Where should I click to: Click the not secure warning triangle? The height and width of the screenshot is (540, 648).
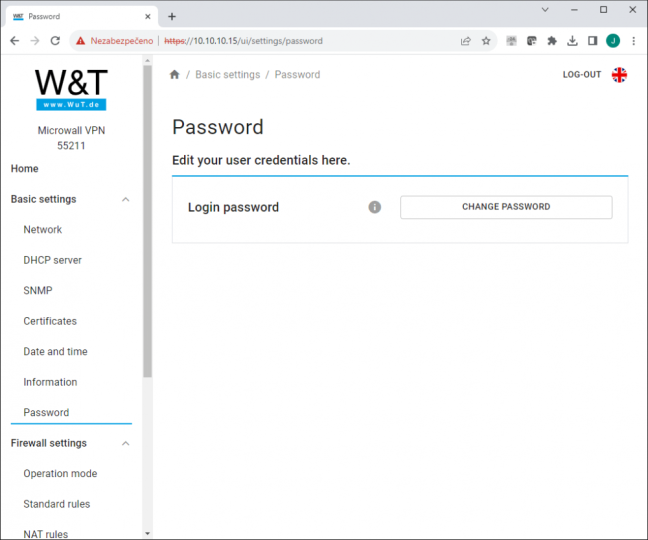[x=81, y=41]
